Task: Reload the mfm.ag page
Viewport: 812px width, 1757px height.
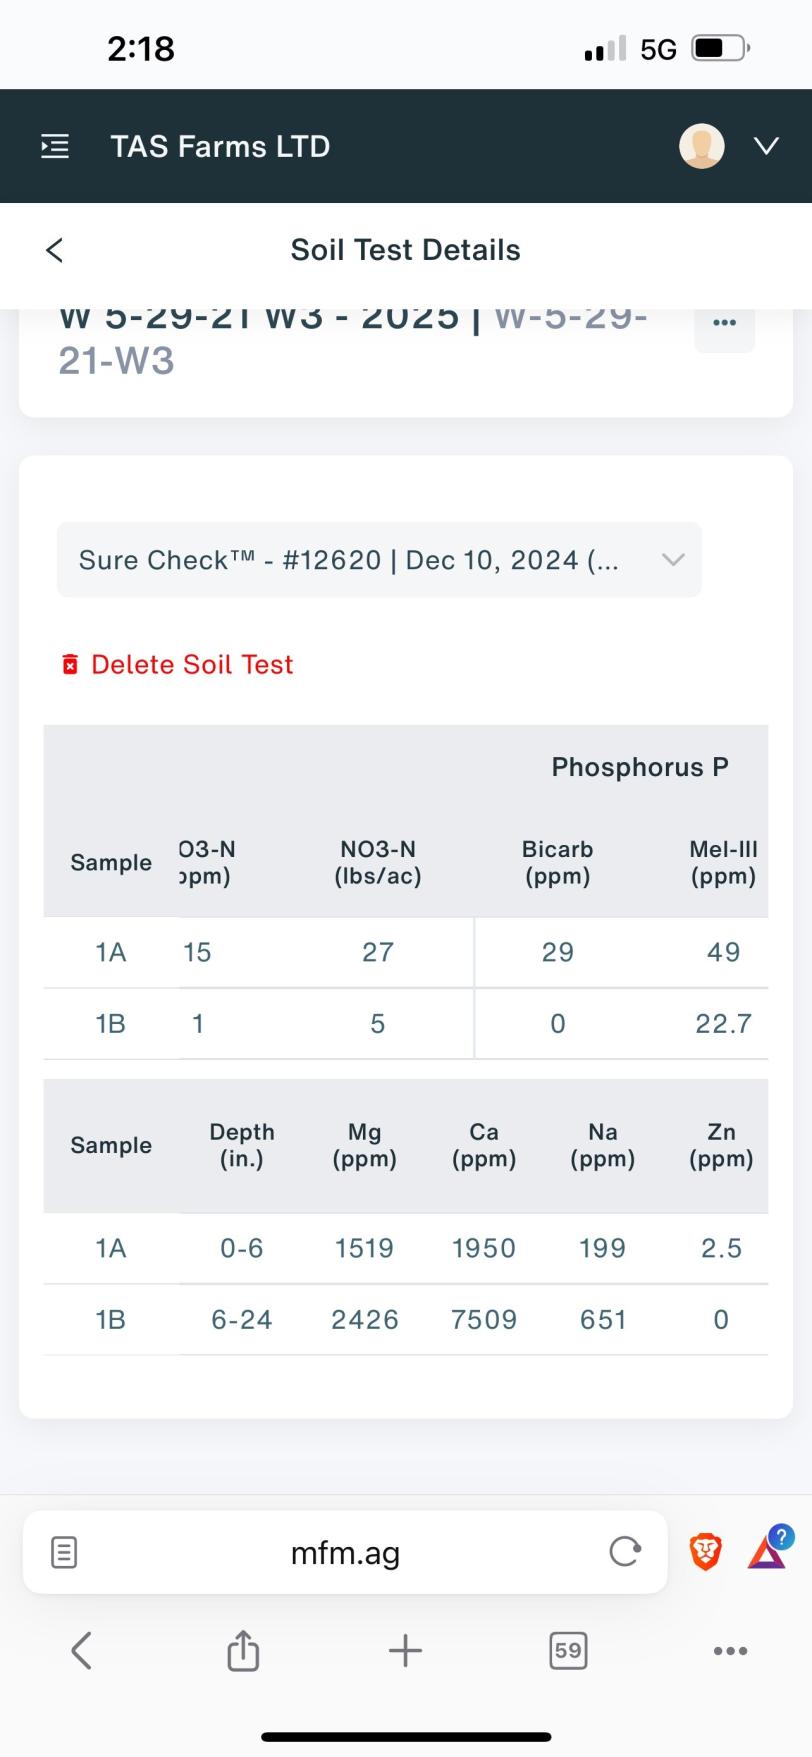Action: (625, 1552)
